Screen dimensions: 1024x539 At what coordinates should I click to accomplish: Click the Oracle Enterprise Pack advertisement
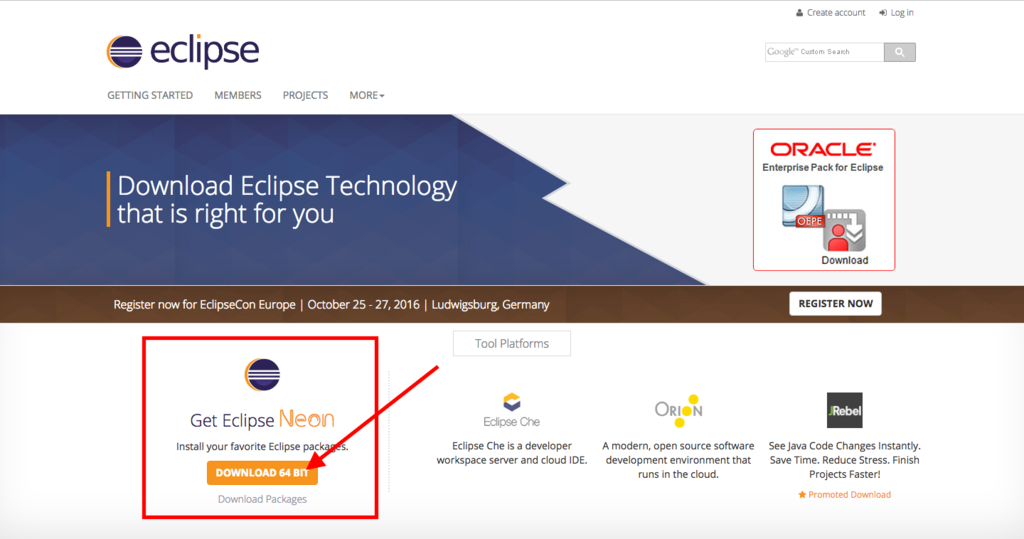824,200
